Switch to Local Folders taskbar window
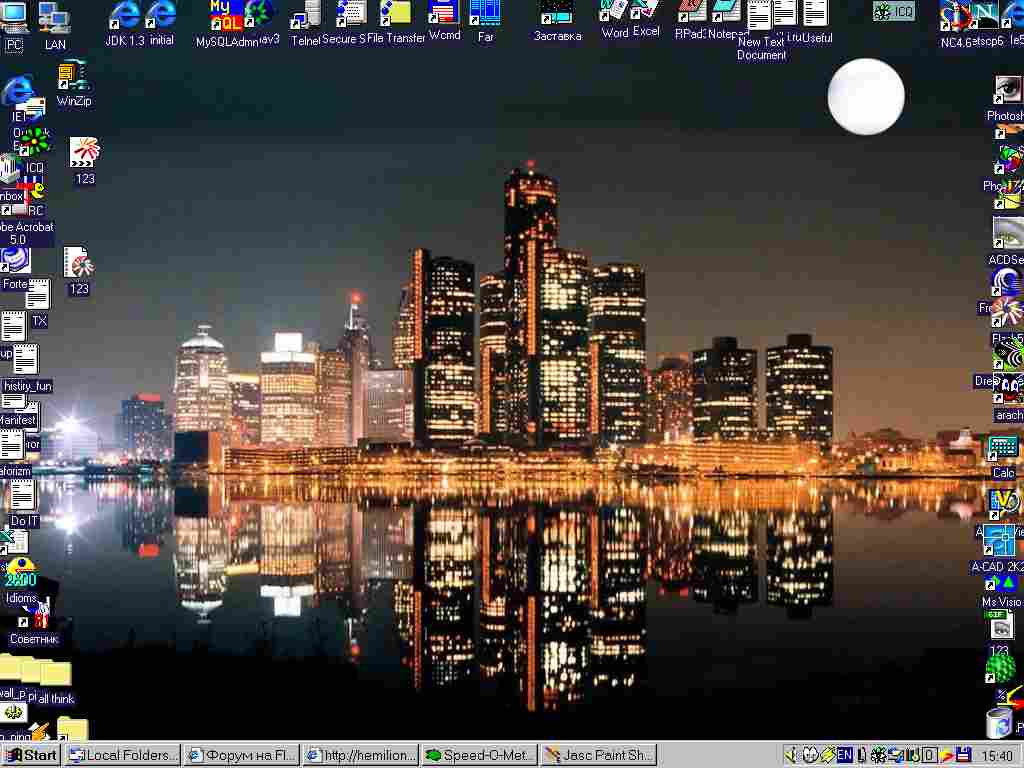Screen dimensions: 1024x768 coord(123,756)
